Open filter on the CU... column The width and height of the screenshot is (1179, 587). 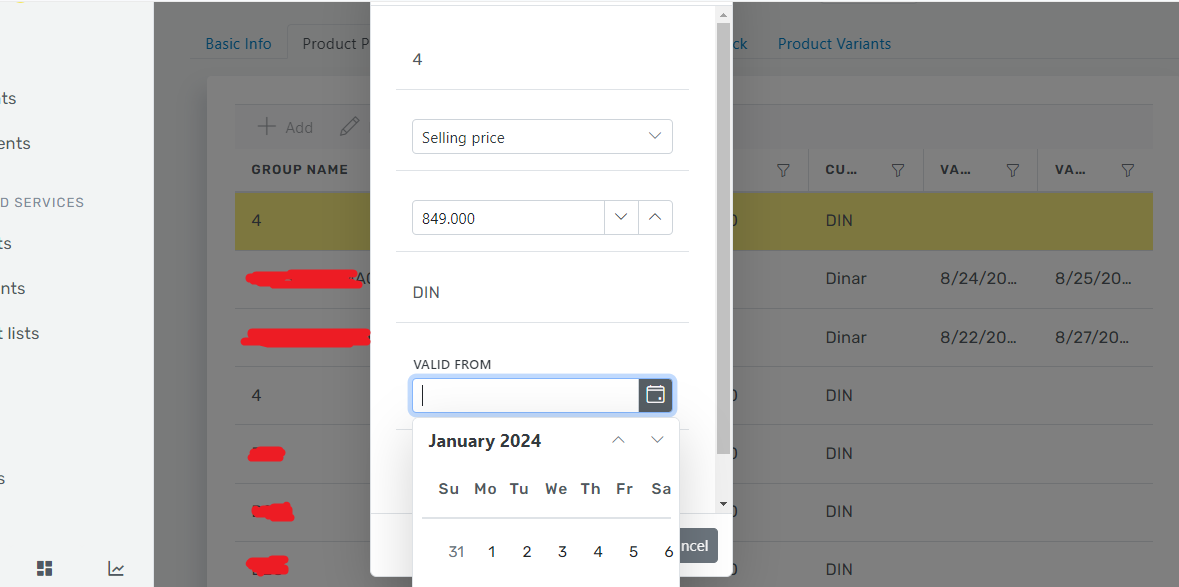pyautogui.click(x=898, y=170)
